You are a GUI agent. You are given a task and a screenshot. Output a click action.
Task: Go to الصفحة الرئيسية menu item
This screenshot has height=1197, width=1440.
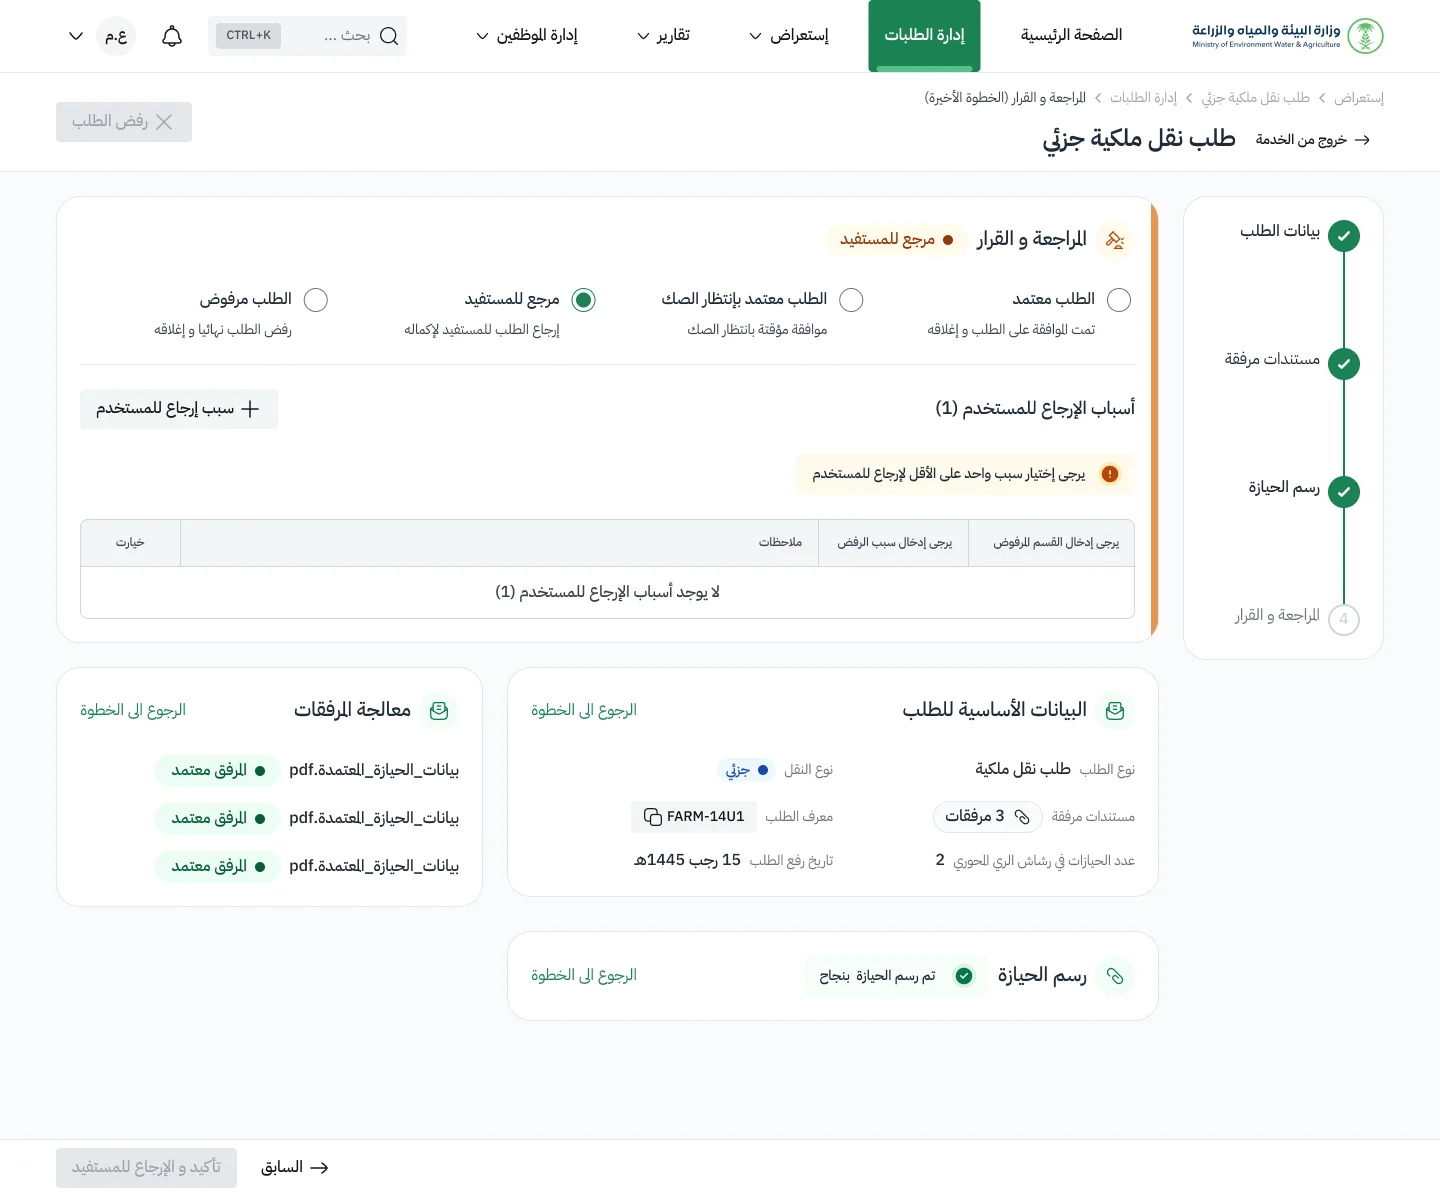(x=1071, y=36)
